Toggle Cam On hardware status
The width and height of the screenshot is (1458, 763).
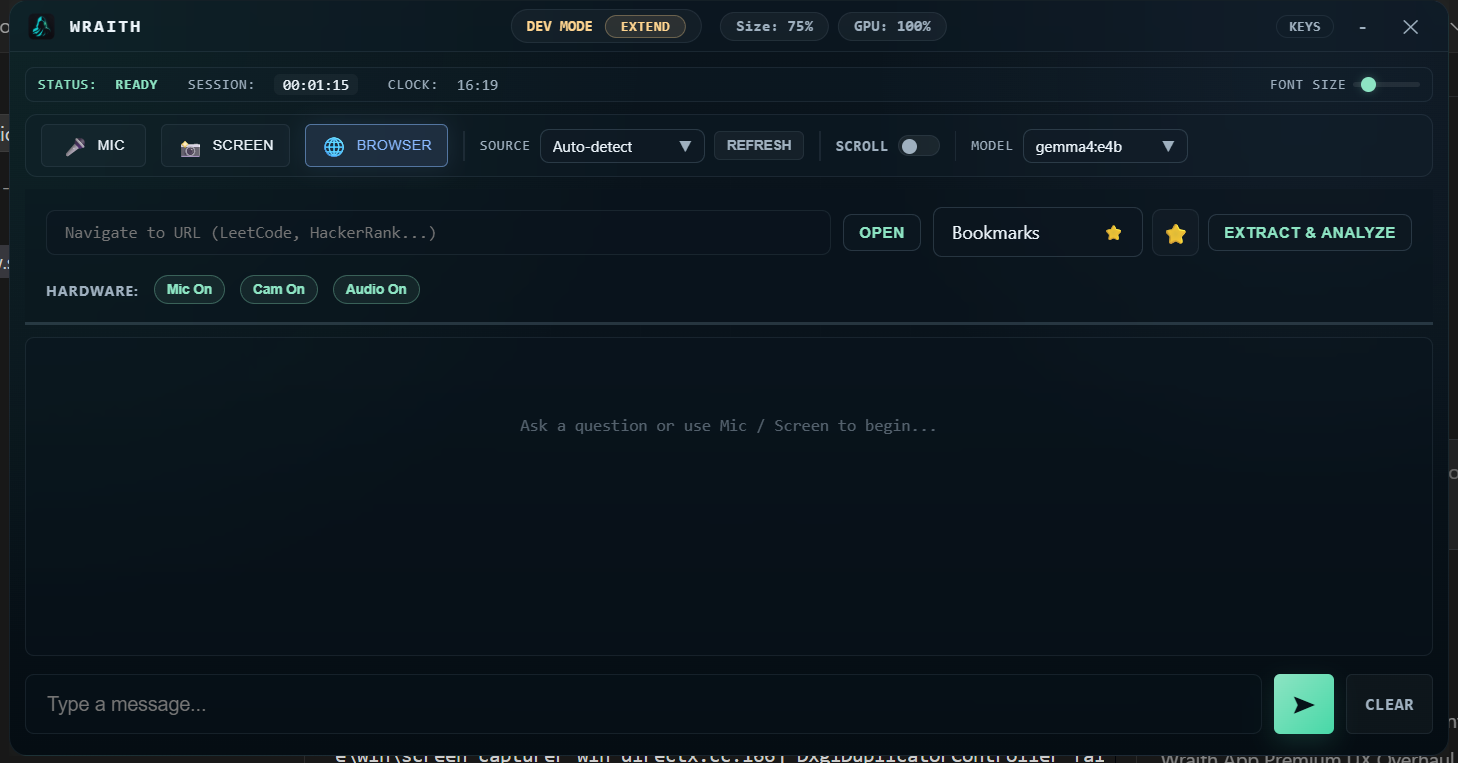click(278, 289)
